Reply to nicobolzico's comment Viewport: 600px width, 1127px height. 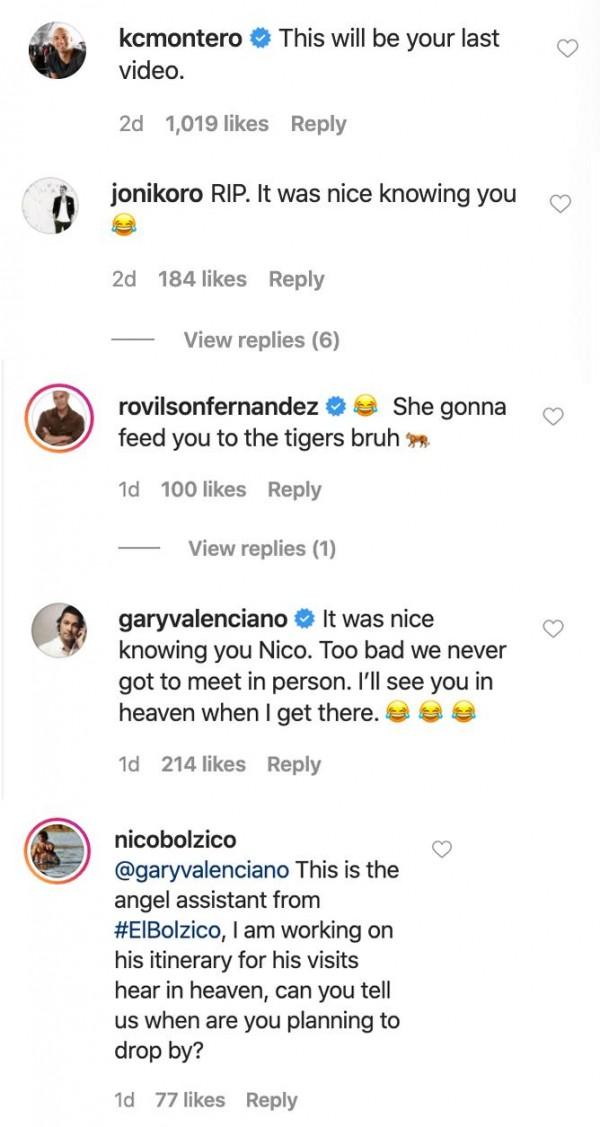[271, 1100]
